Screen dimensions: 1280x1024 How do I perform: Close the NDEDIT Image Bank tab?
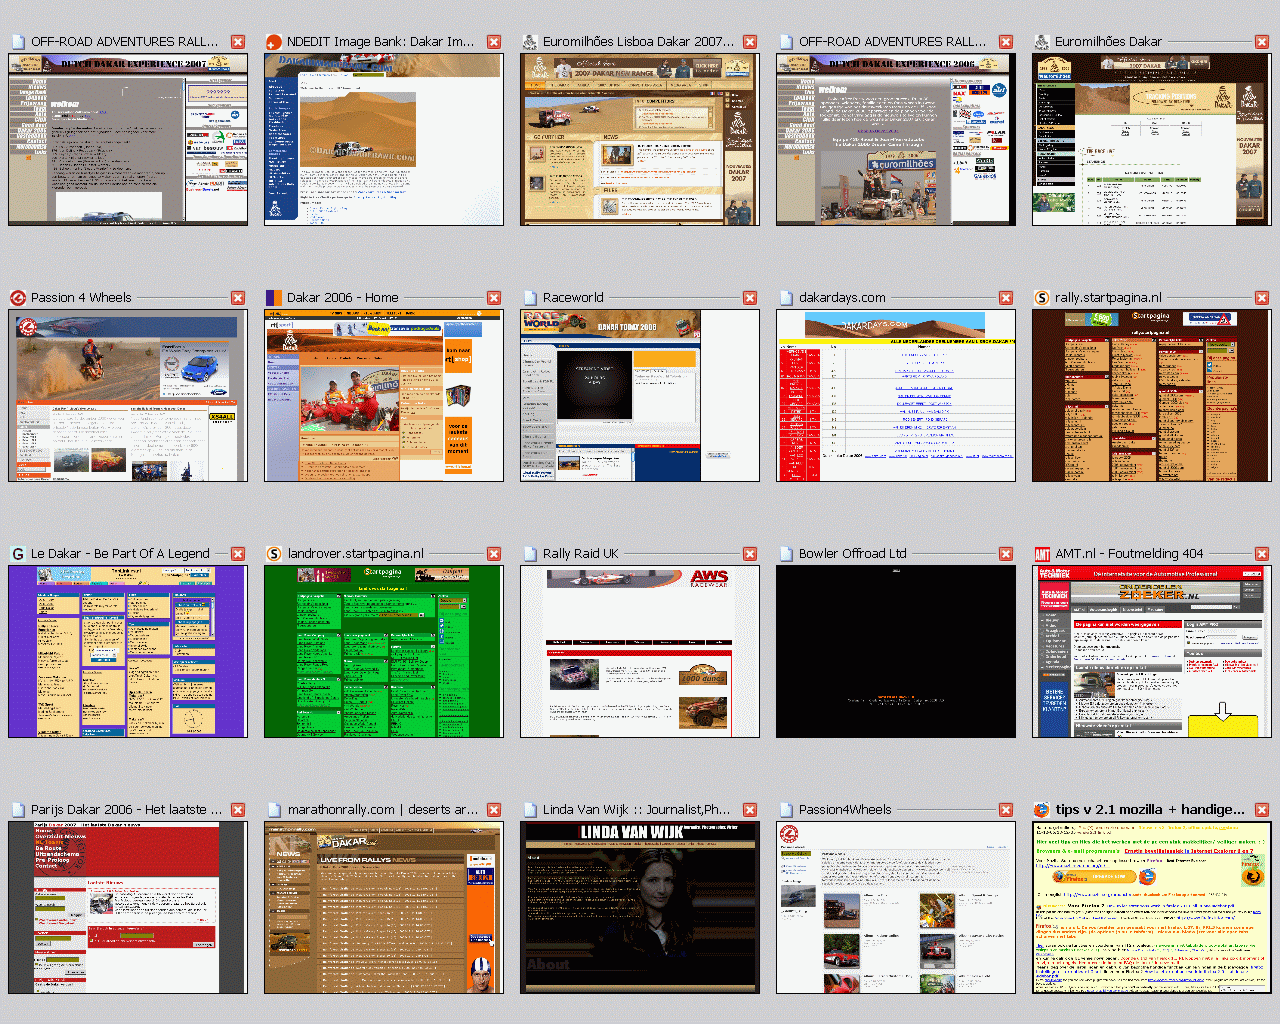(494, 42)
